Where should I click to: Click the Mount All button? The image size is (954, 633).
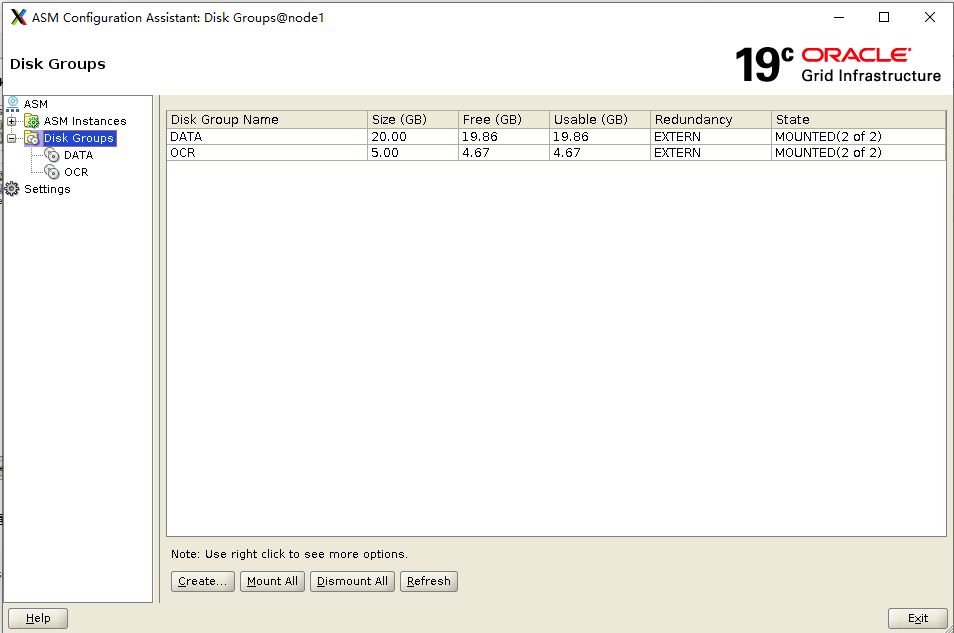pyautogui.click(x=272, y=581)
